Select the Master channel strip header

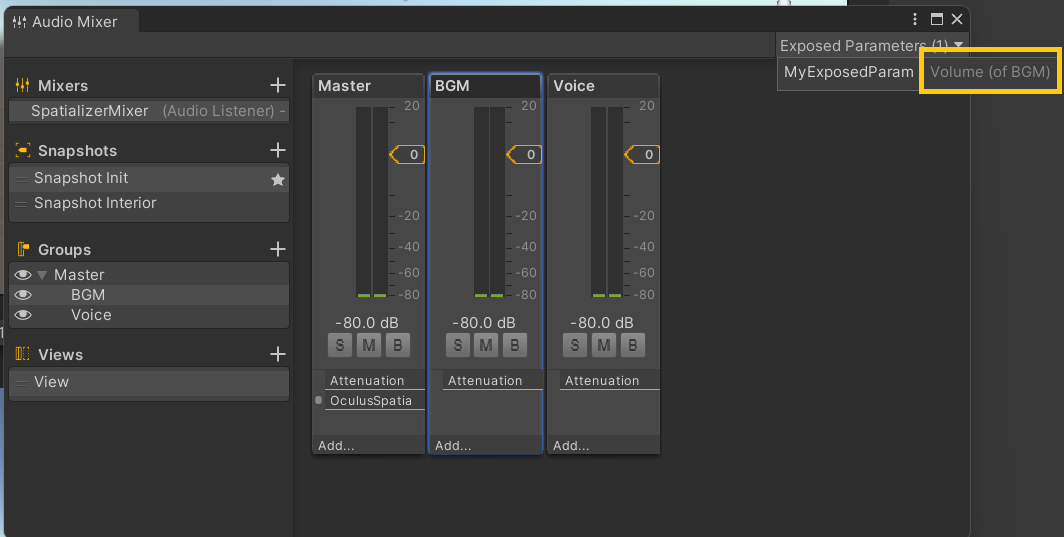(x=368, y=86)
